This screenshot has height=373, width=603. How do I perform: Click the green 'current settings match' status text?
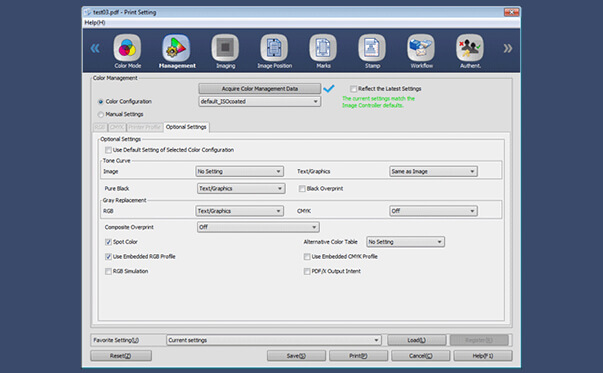point(378,102)
